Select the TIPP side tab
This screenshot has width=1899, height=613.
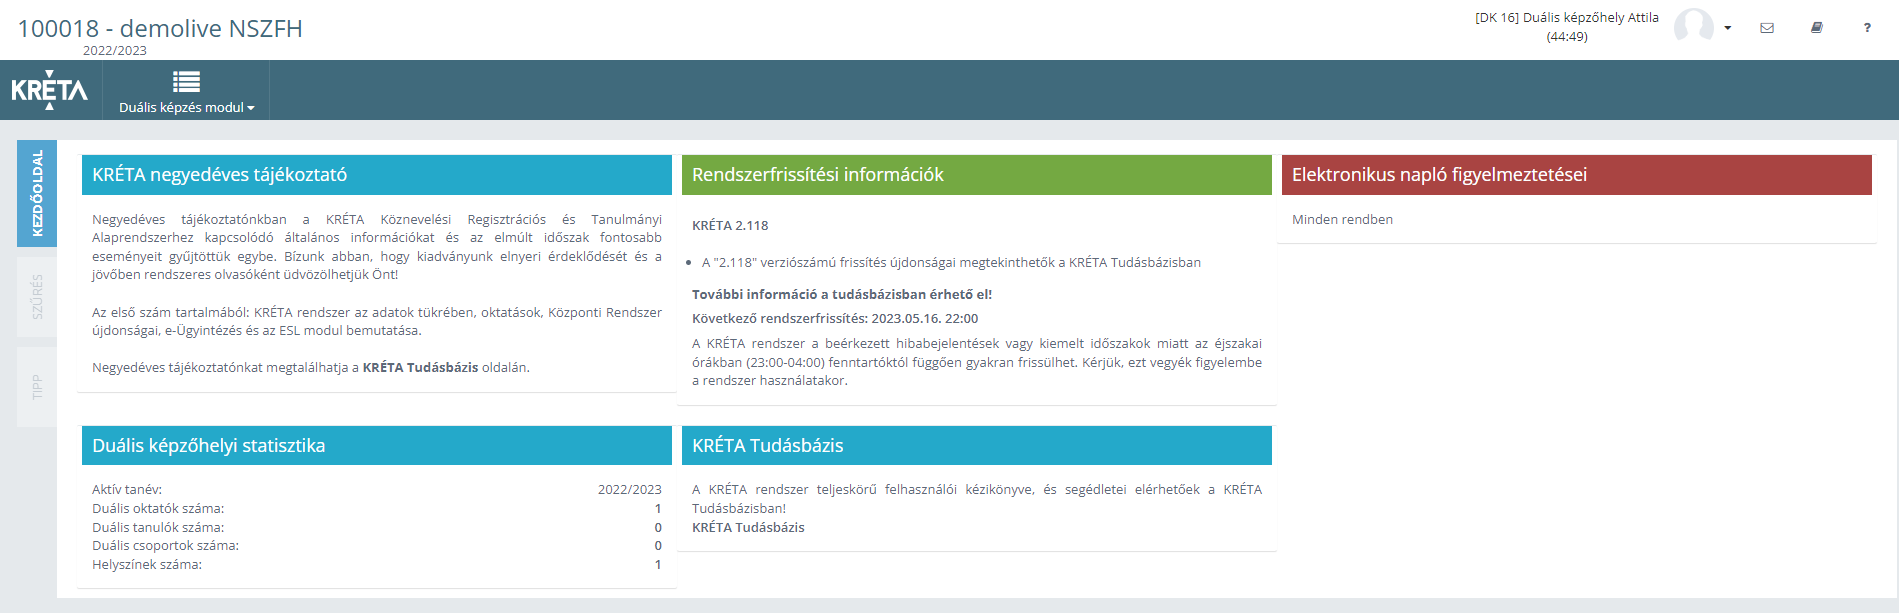pos(37,387)
